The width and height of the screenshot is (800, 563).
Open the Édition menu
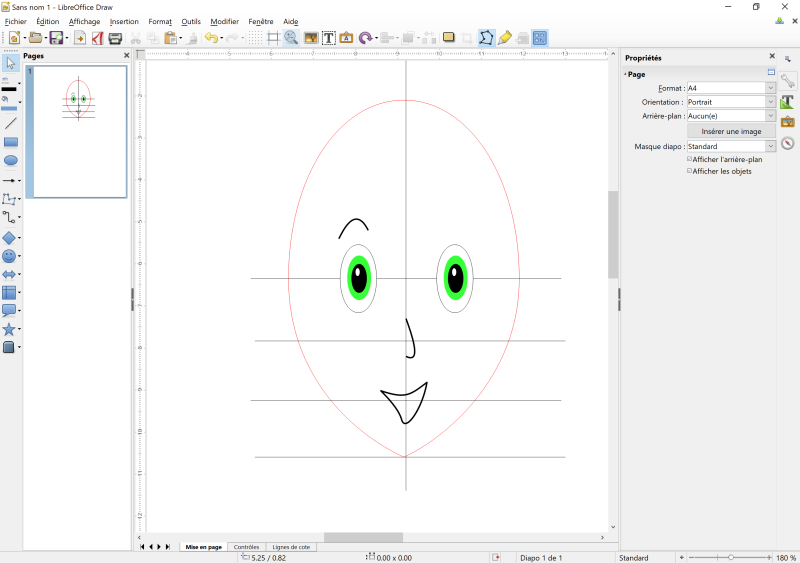47,21
